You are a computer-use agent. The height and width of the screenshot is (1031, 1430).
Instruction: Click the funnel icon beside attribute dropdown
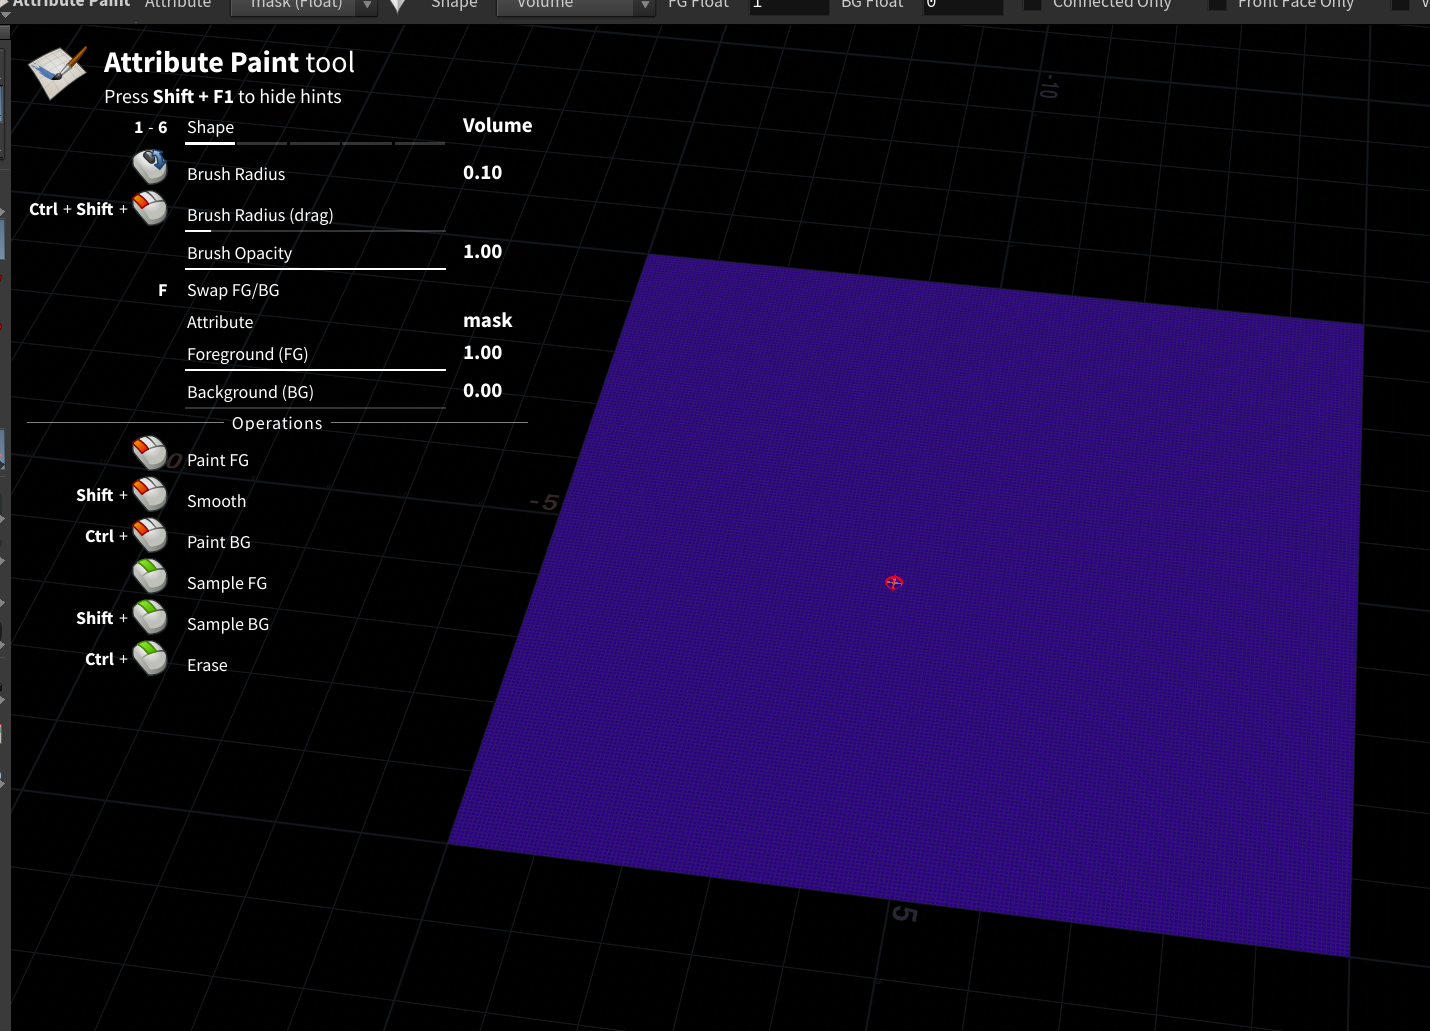(x=398, y=5)
